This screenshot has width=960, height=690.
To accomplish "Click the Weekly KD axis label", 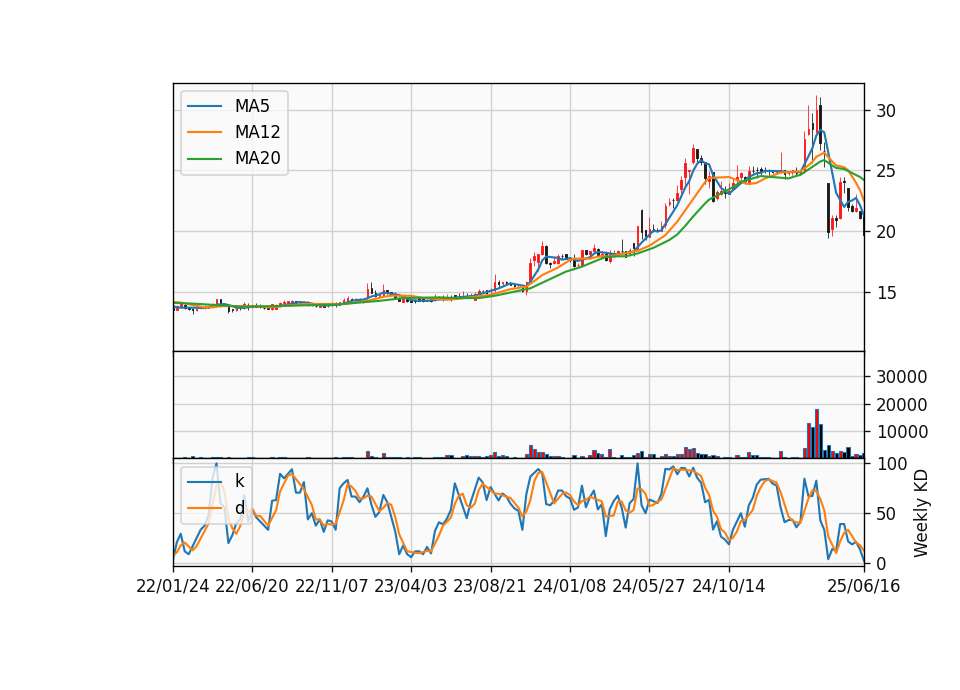I will (920, 513).
